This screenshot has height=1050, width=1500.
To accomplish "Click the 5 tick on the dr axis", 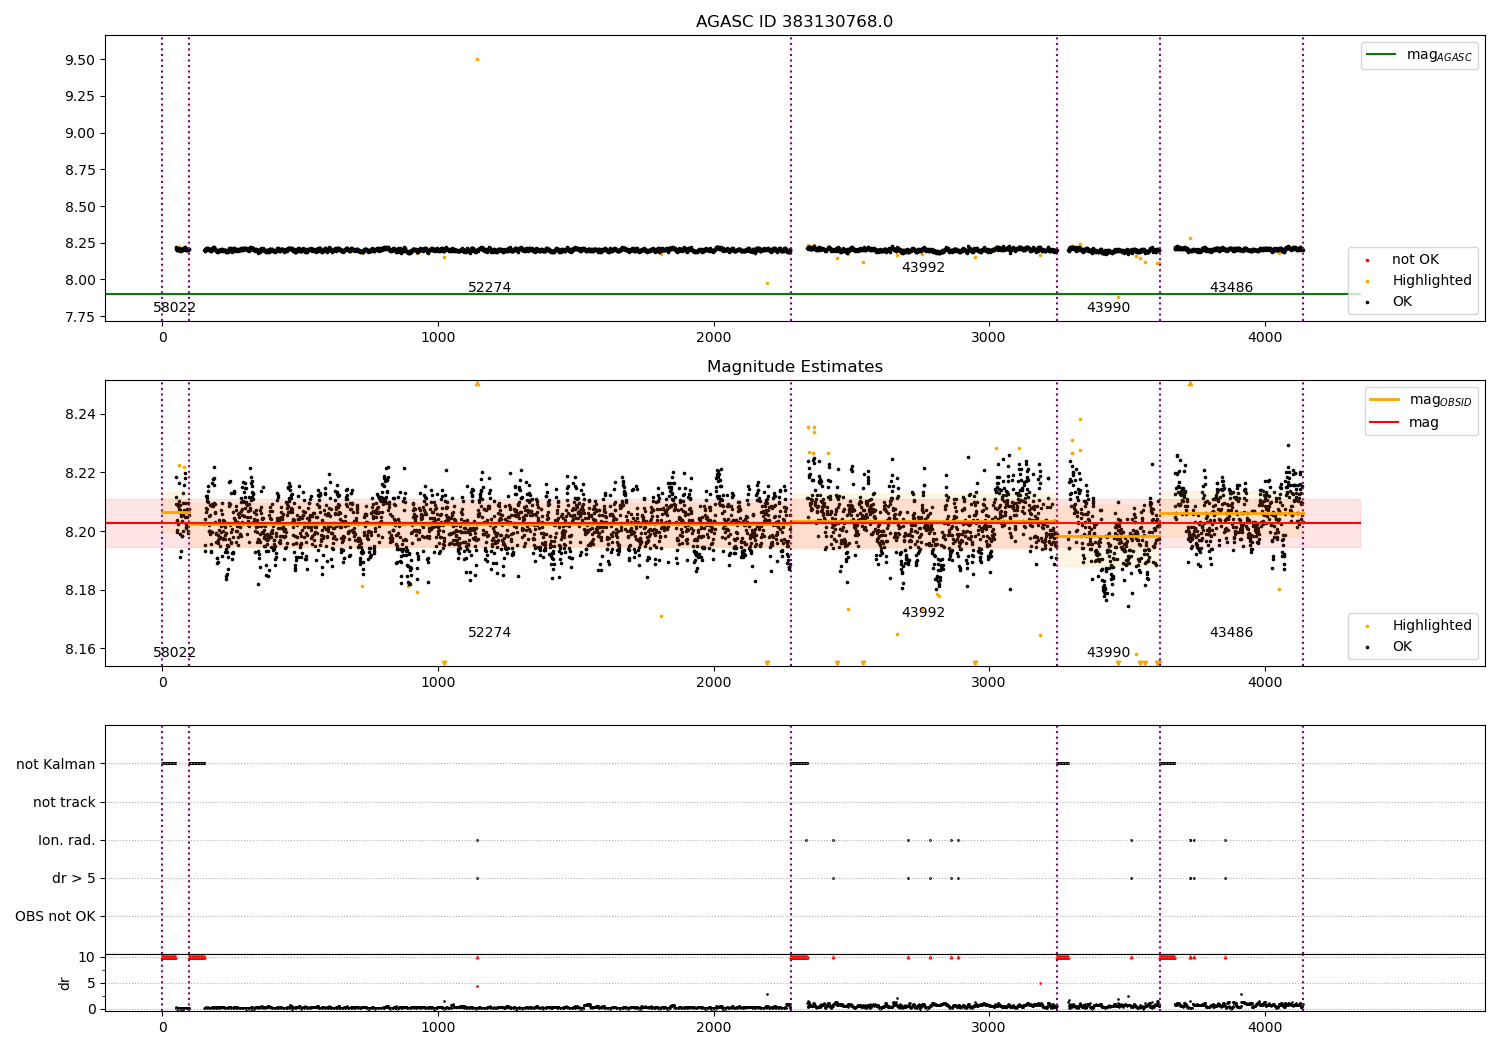I will click(x=91, y=983).
